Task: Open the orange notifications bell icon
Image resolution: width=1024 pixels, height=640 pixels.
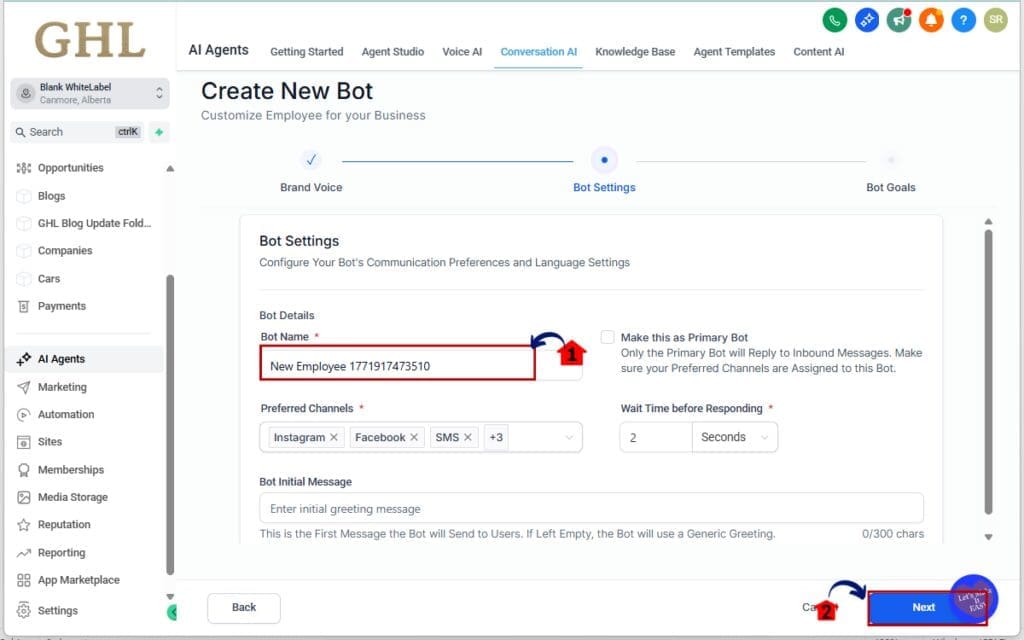Action: pos(931,19)
